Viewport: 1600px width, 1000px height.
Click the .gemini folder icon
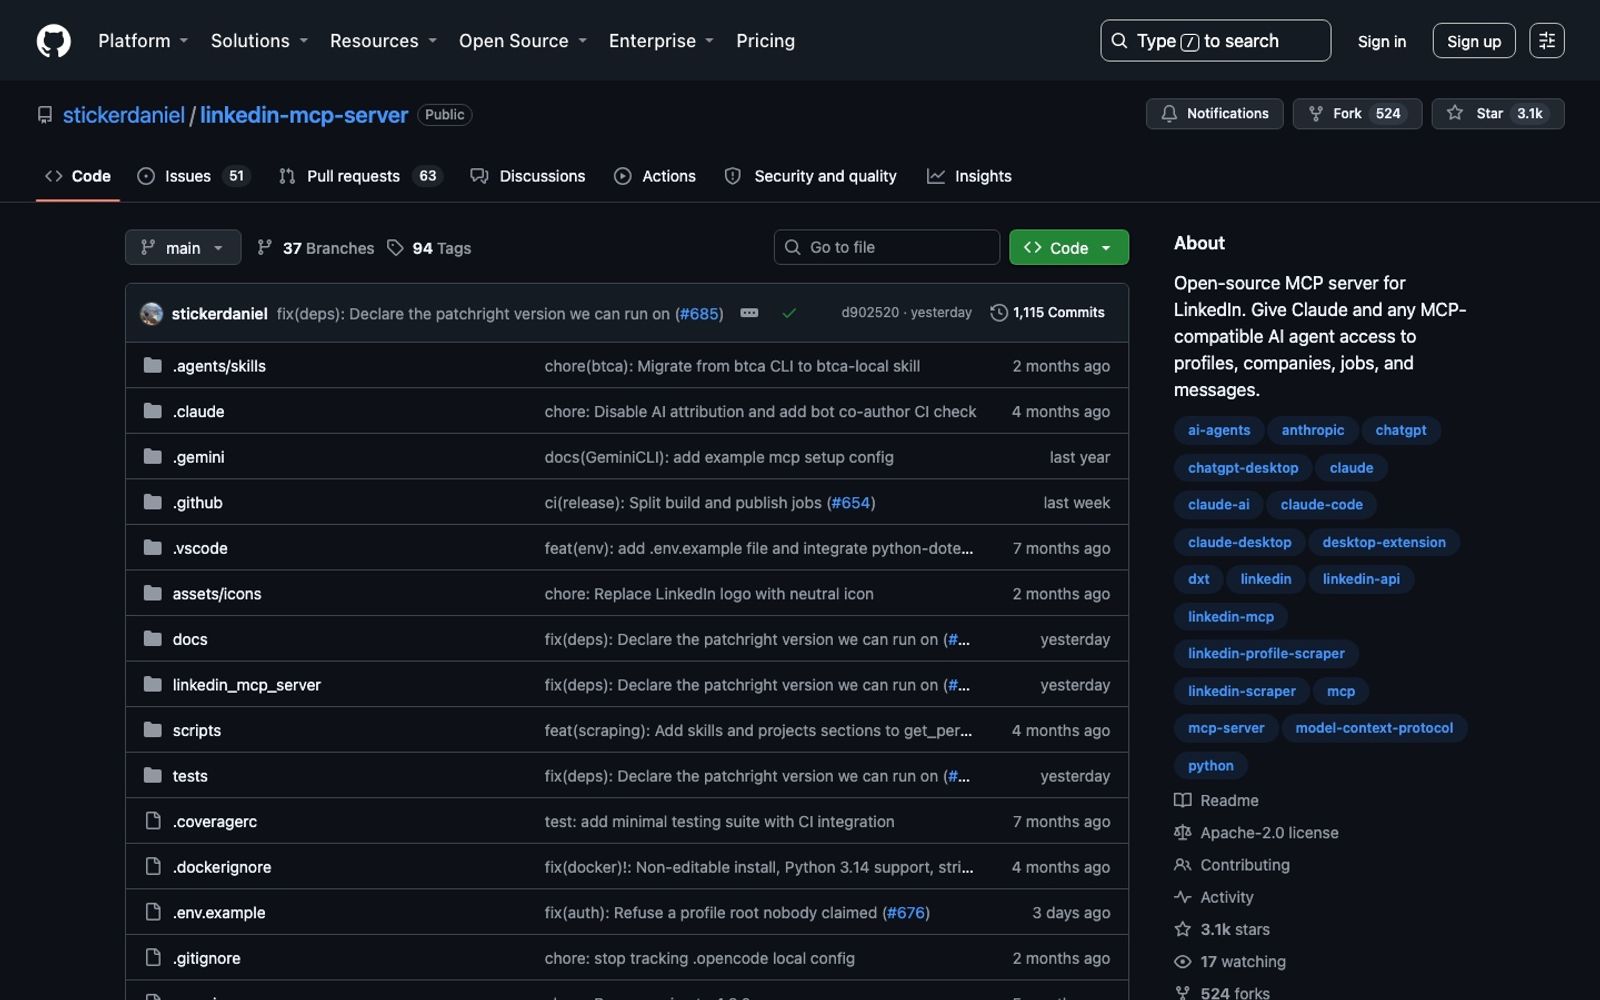coord(152,457)
